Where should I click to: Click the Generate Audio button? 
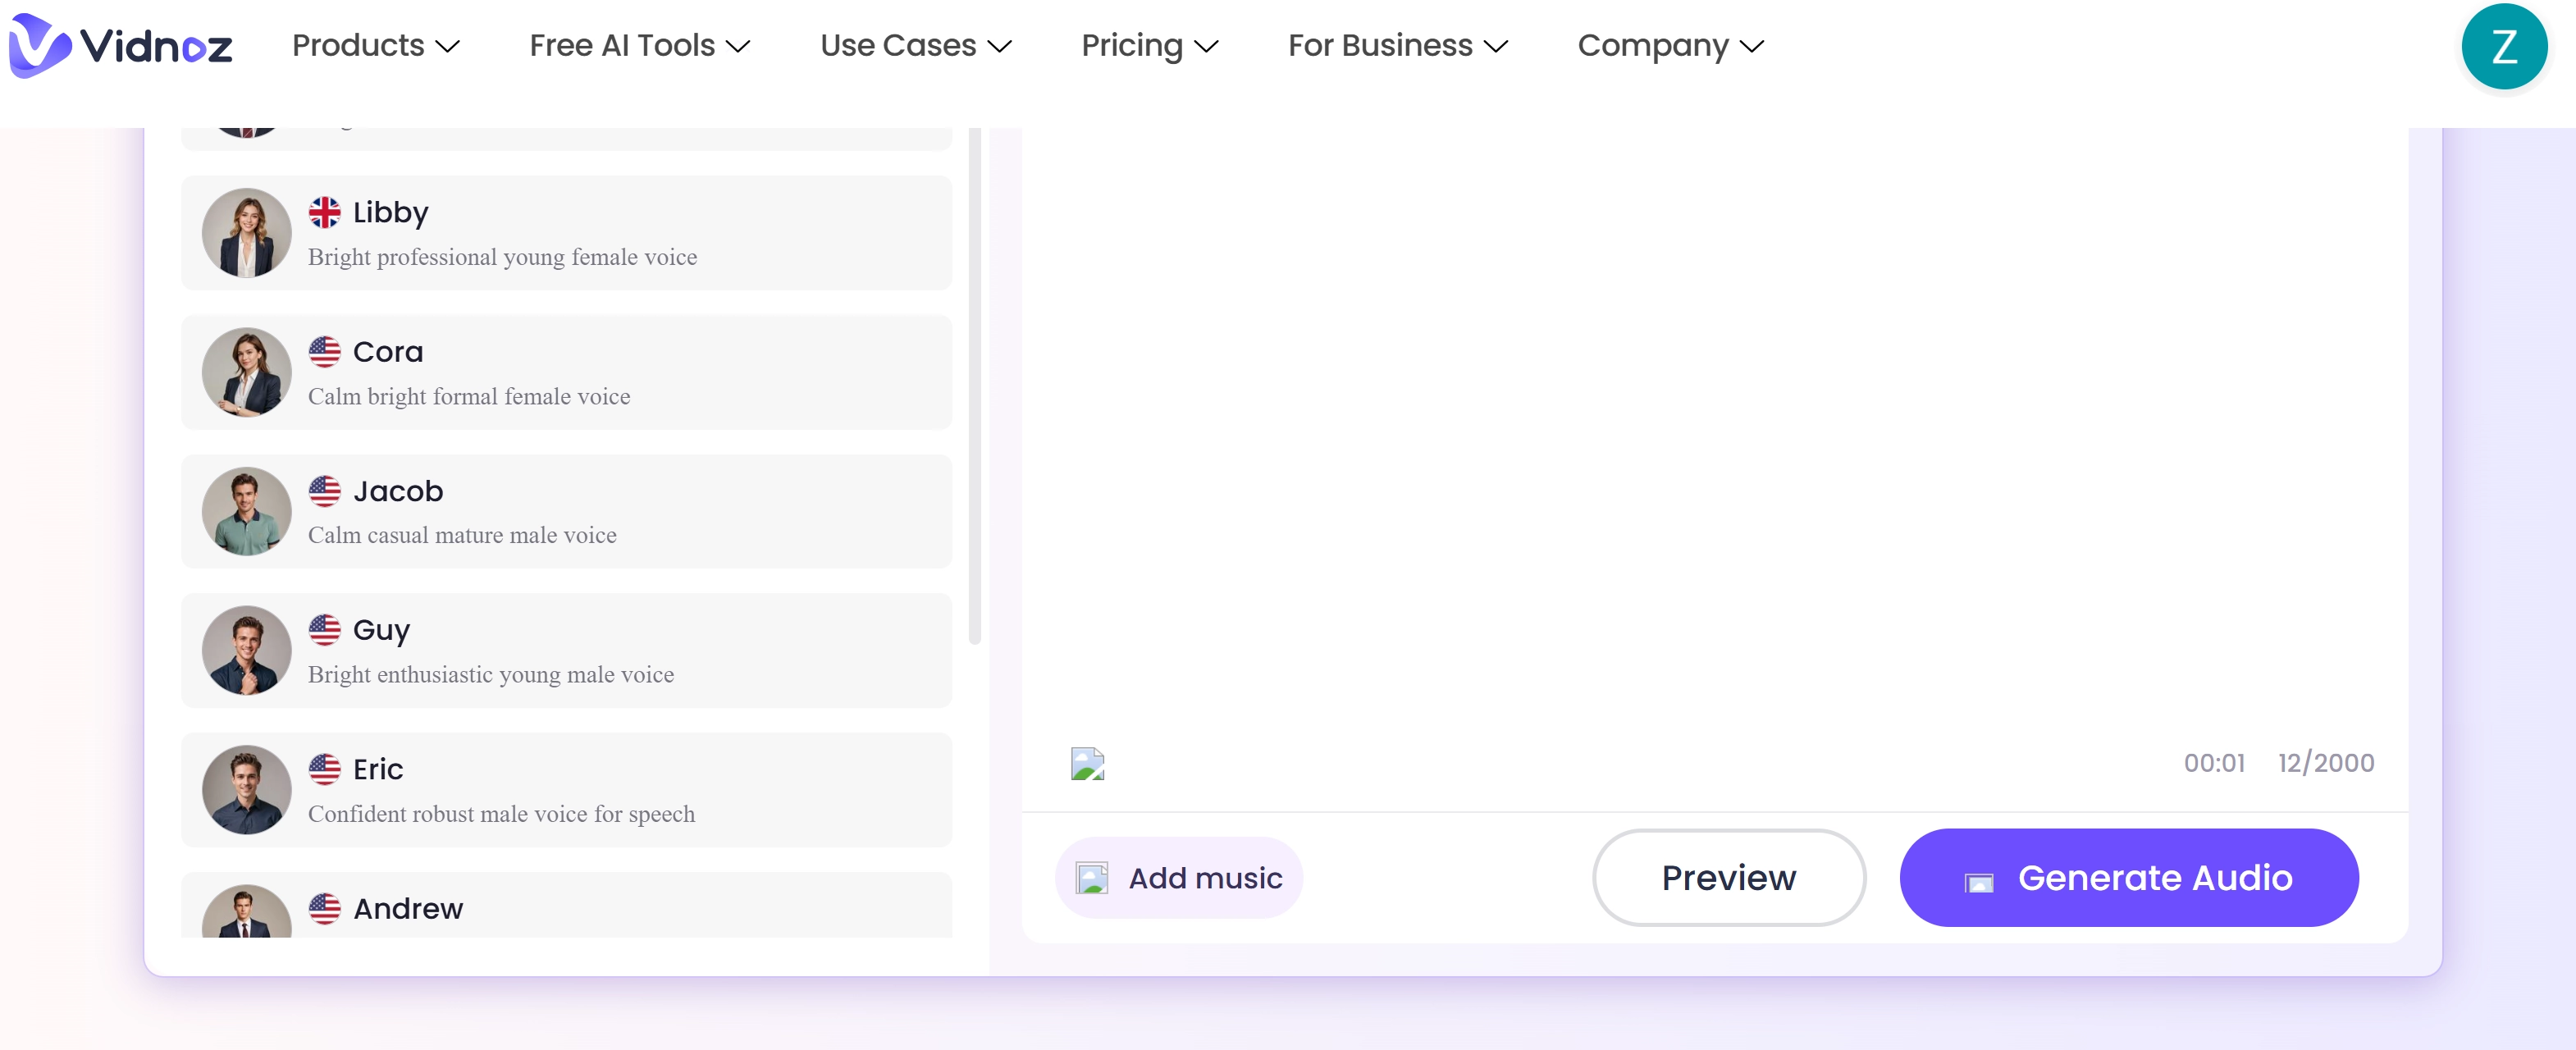click(2128, 877)
